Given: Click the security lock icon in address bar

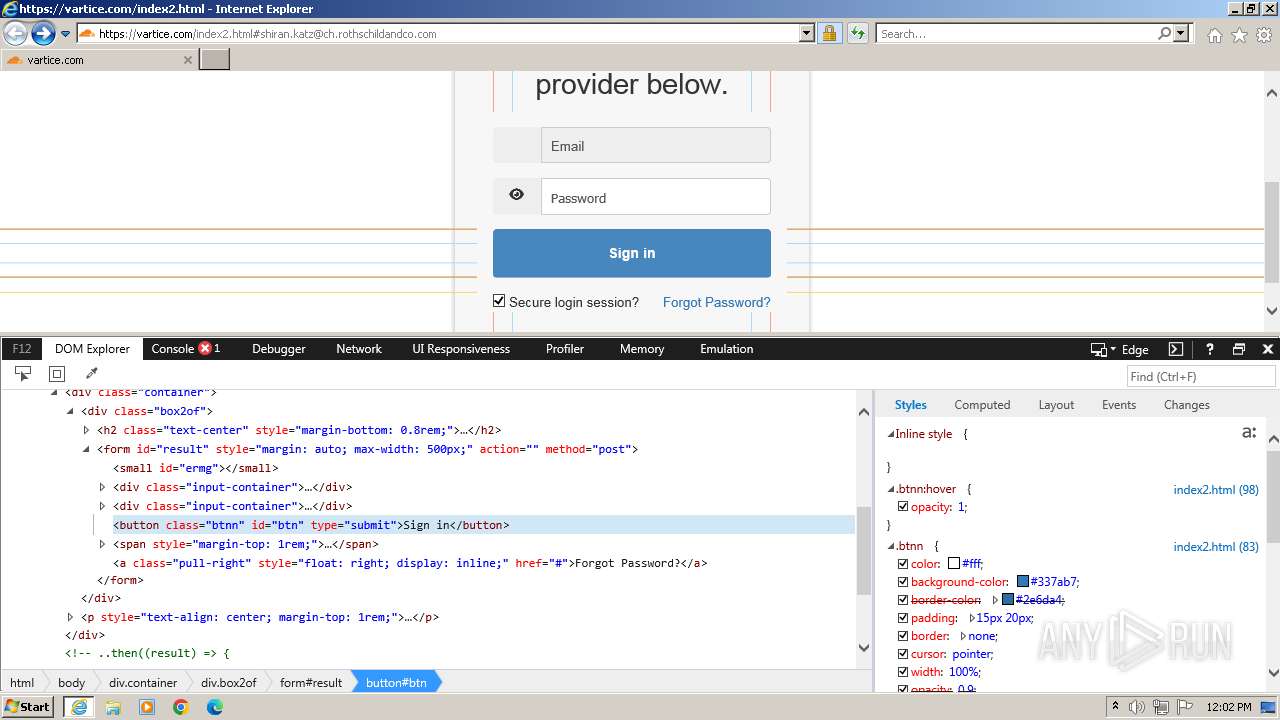Looking at the screenshot, I should point(829,33).
